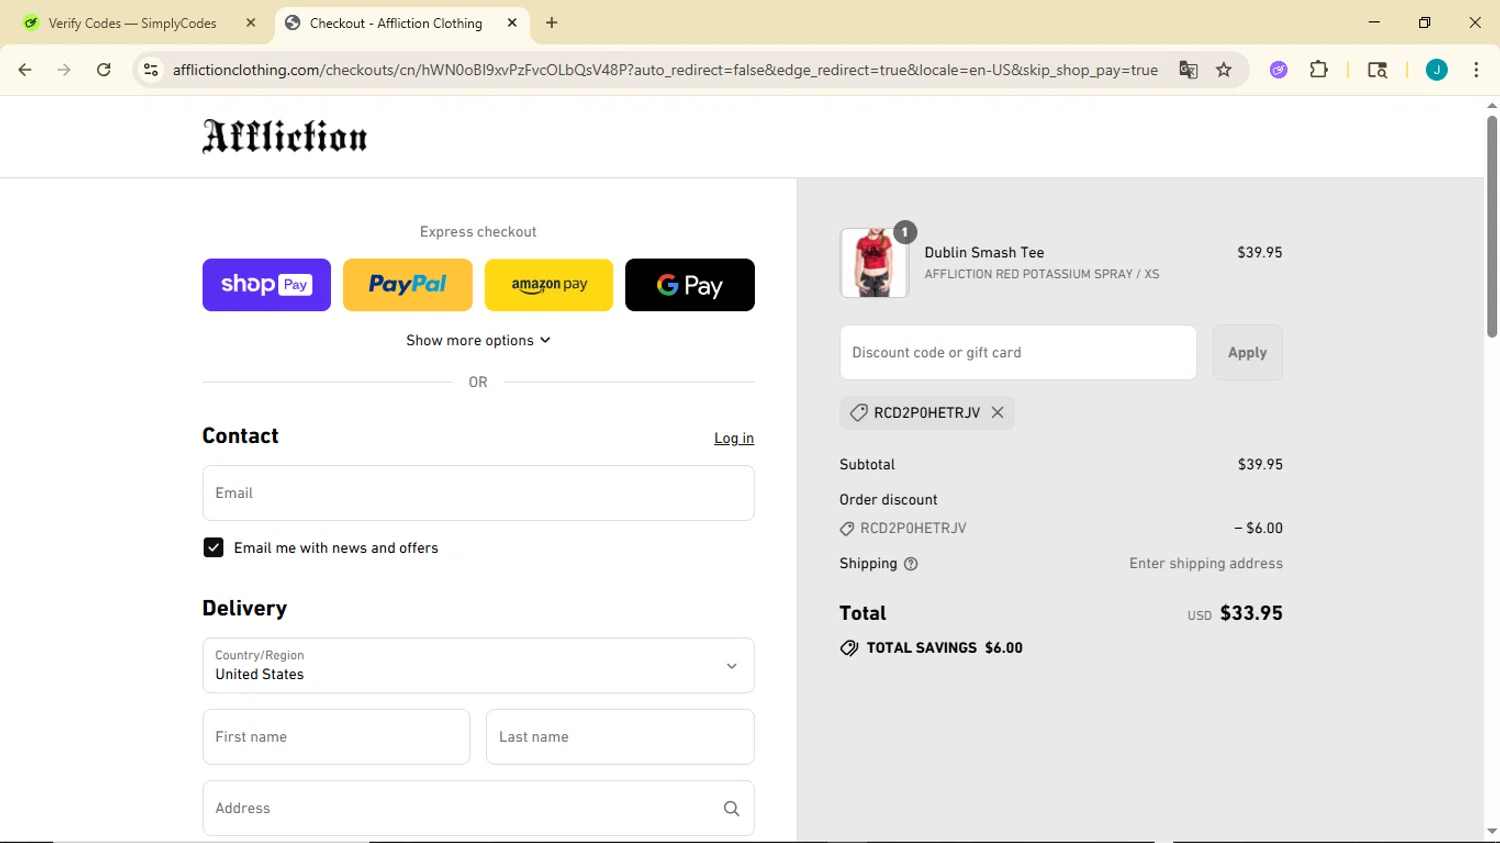The height and width of the screenshot is (843, 1500).
Task: Click the shipping help question mark icon
Action: pyautogui.click(x=910, y=564)
